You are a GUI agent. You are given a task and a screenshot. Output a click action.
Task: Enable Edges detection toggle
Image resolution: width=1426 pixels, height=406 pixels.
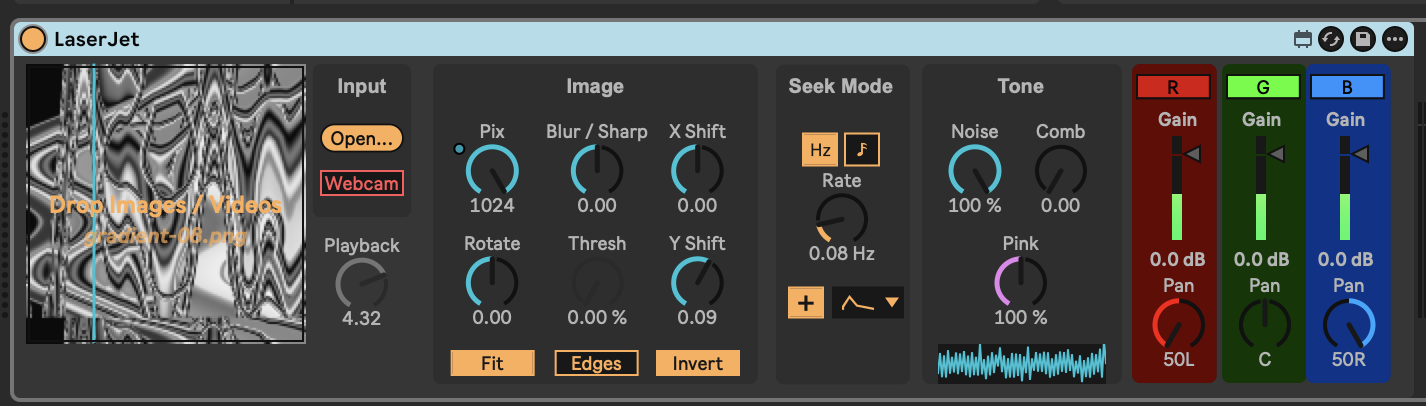(x=596, y=363)
